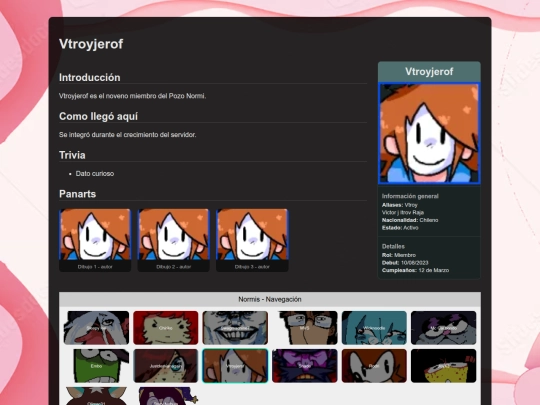The image size is (540, 405).
Task: Click the Como llegó aquí heading
Action: 98,116
